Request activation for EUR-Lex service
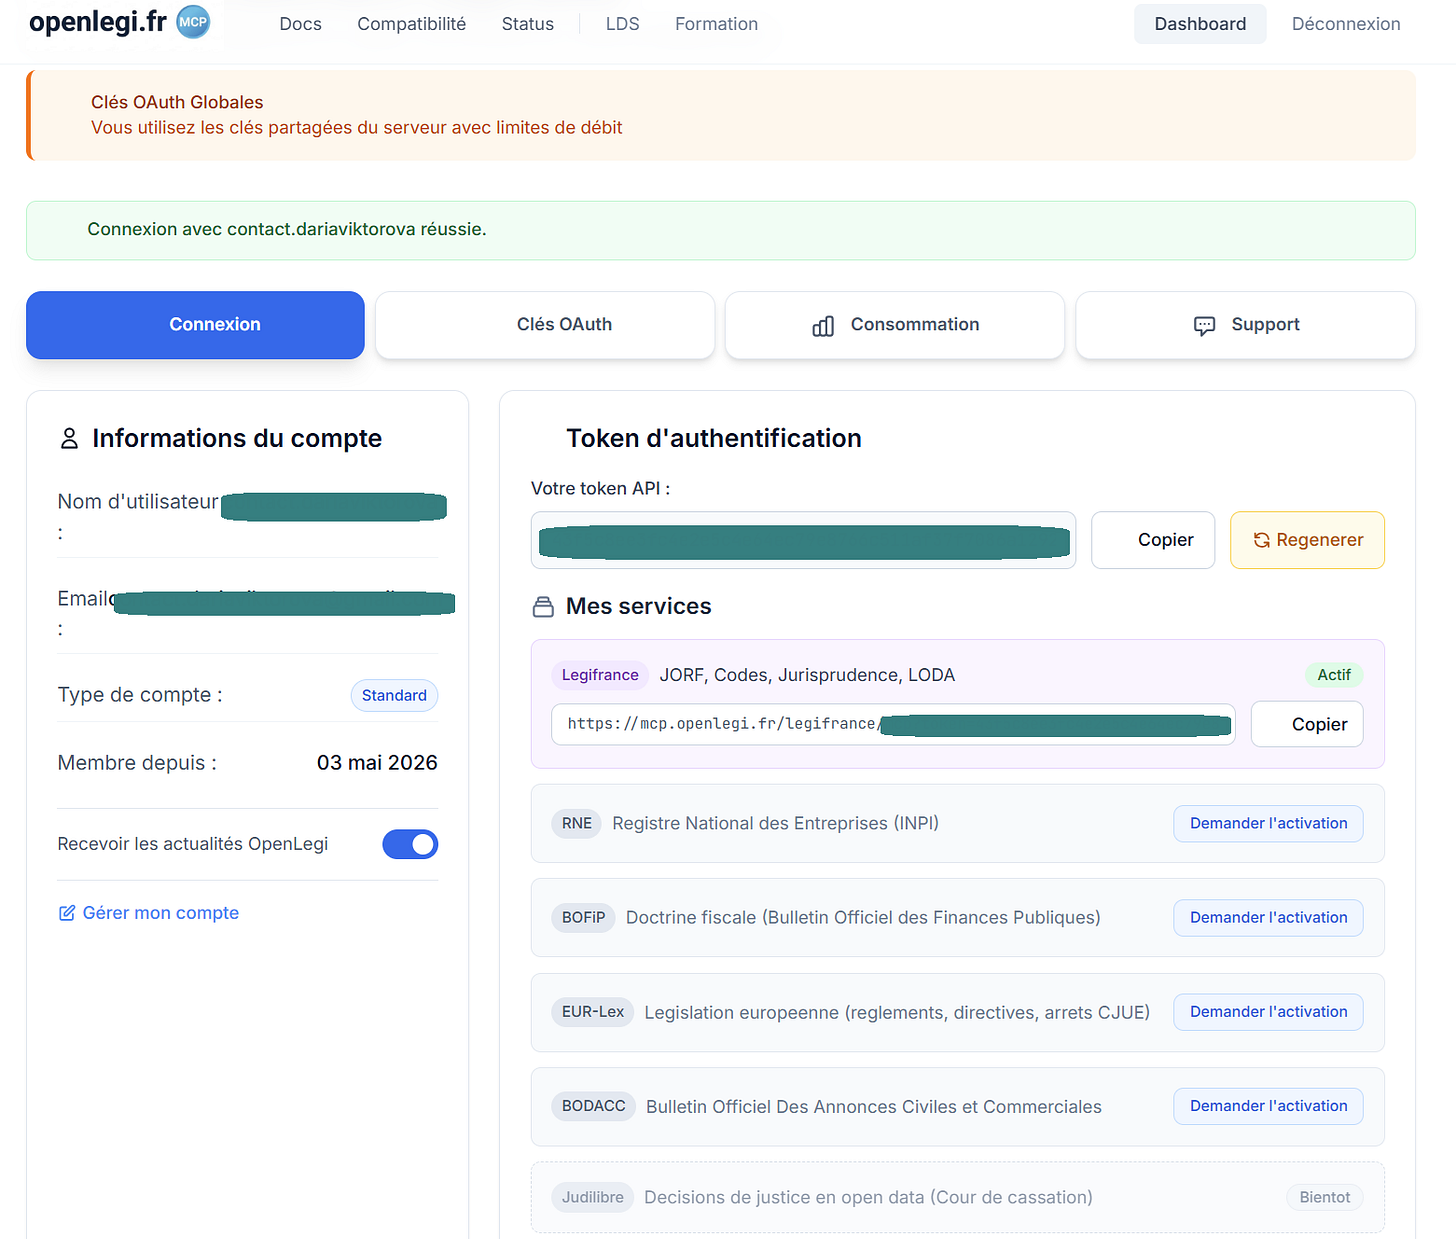1456x1239 pixels. pyautogui.click(x=1268, y=1012)
